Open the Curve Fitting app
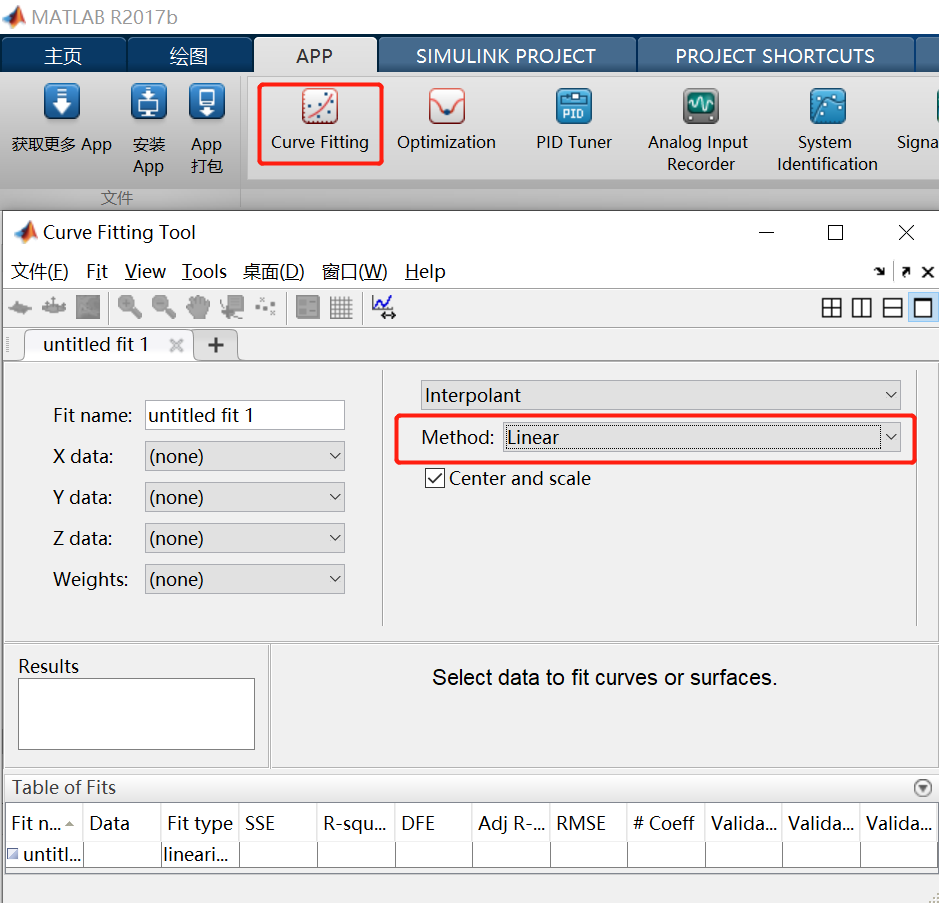The image size is (939, 903). pyautogui.click(x=320, y=122)
